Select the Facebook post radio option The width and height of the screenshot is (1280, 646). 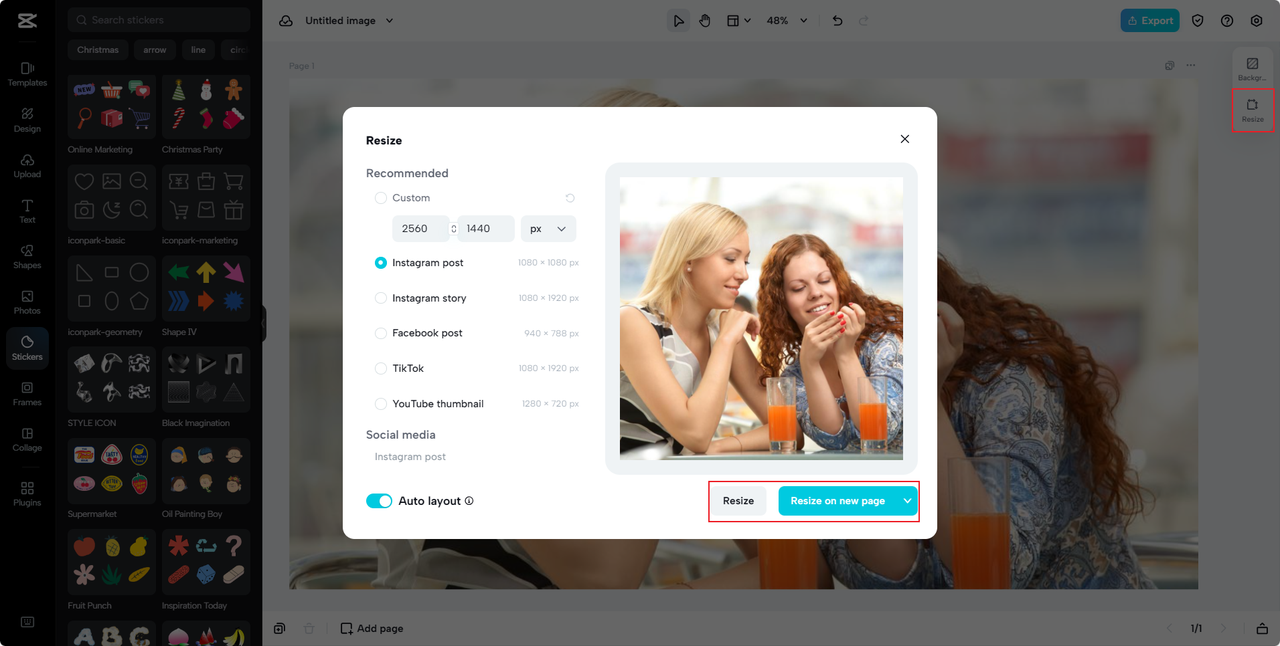click(x=381, y=333)
